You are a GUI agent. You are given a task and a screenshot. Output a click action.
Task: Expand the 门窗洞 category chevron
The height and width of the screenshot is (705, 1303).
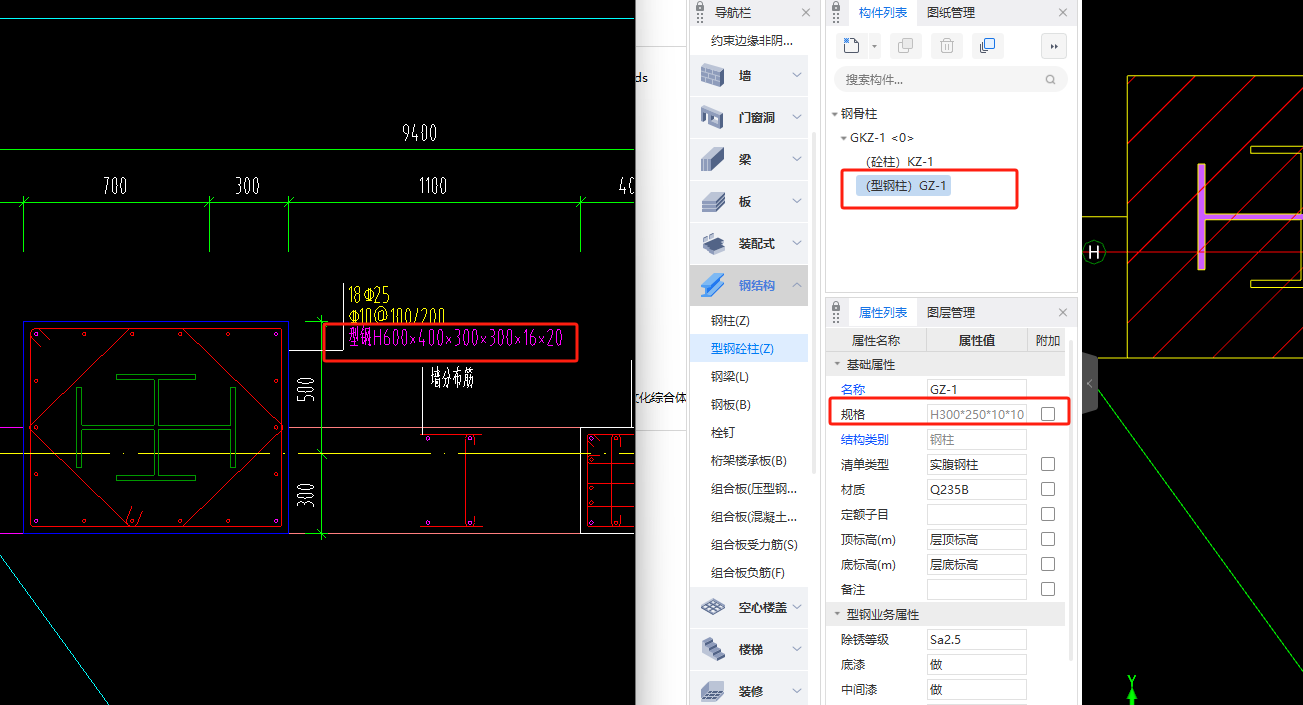pyautogui.click(x=797, y=117)
